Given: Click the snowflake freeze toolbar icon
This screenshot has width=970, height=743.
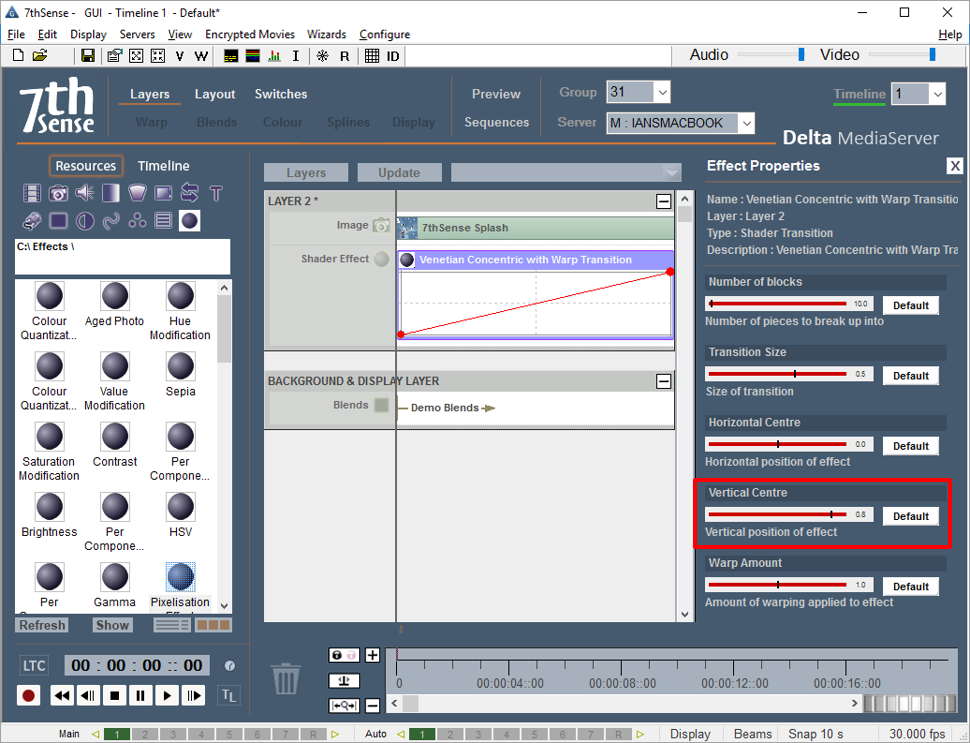Looking at the screenshot, I should click(322, 56).
